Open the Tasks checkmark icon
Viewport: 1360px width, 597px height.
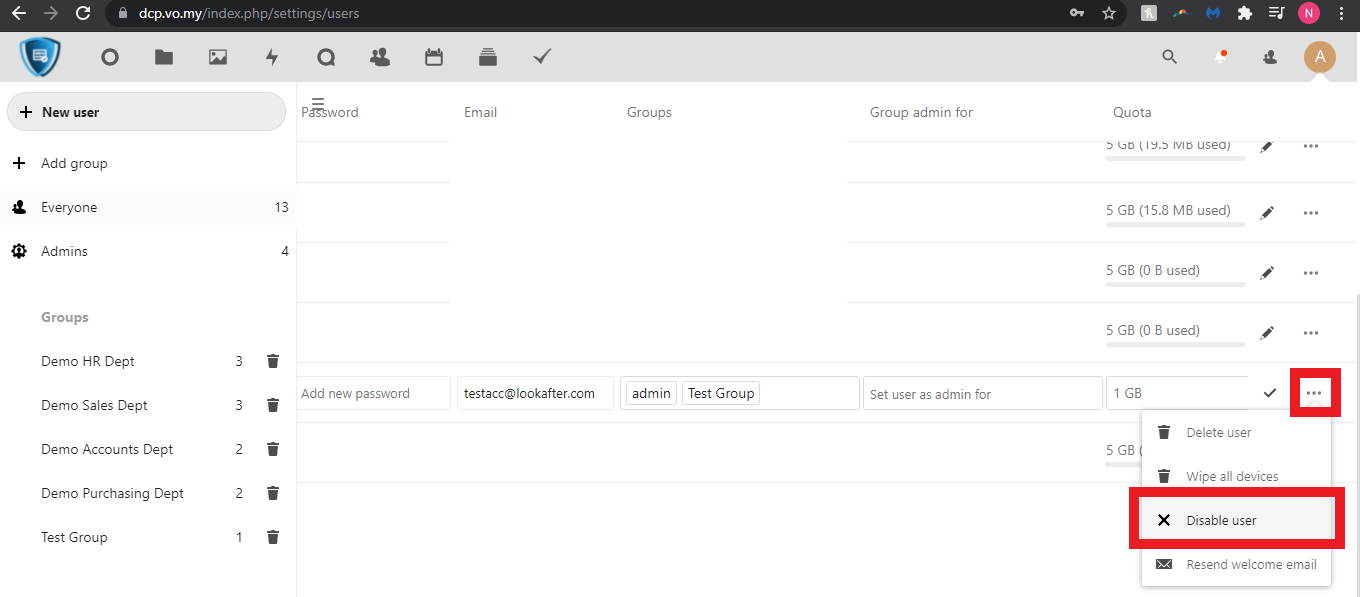click(542, 58)
